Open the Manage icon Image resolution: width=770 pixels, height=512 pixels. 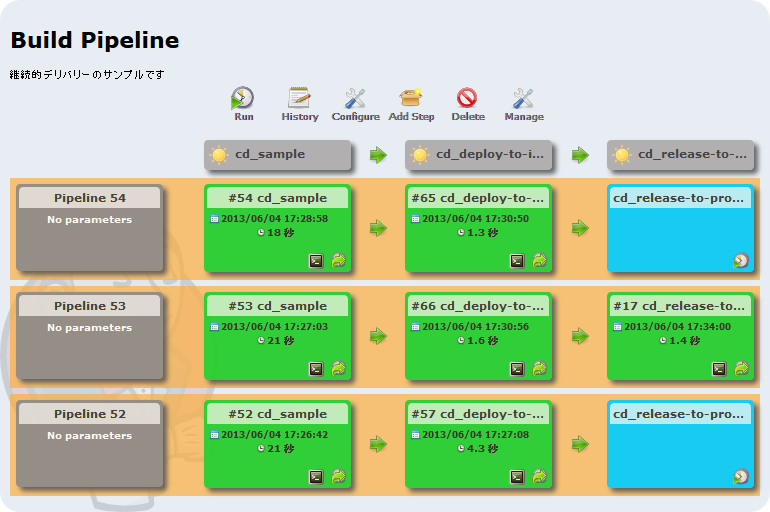pyautogui.click(x=523, y=98)
